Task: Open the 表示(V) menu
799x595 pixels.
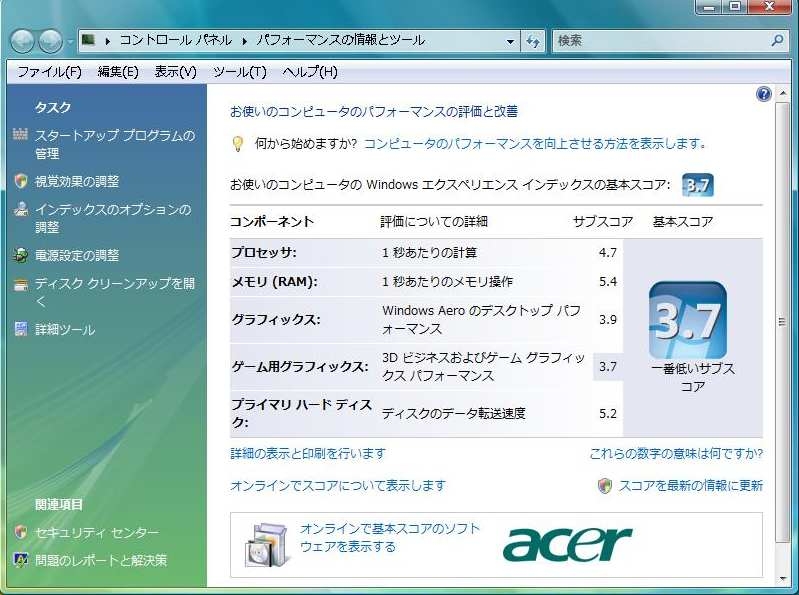Action: pos(175,72)
